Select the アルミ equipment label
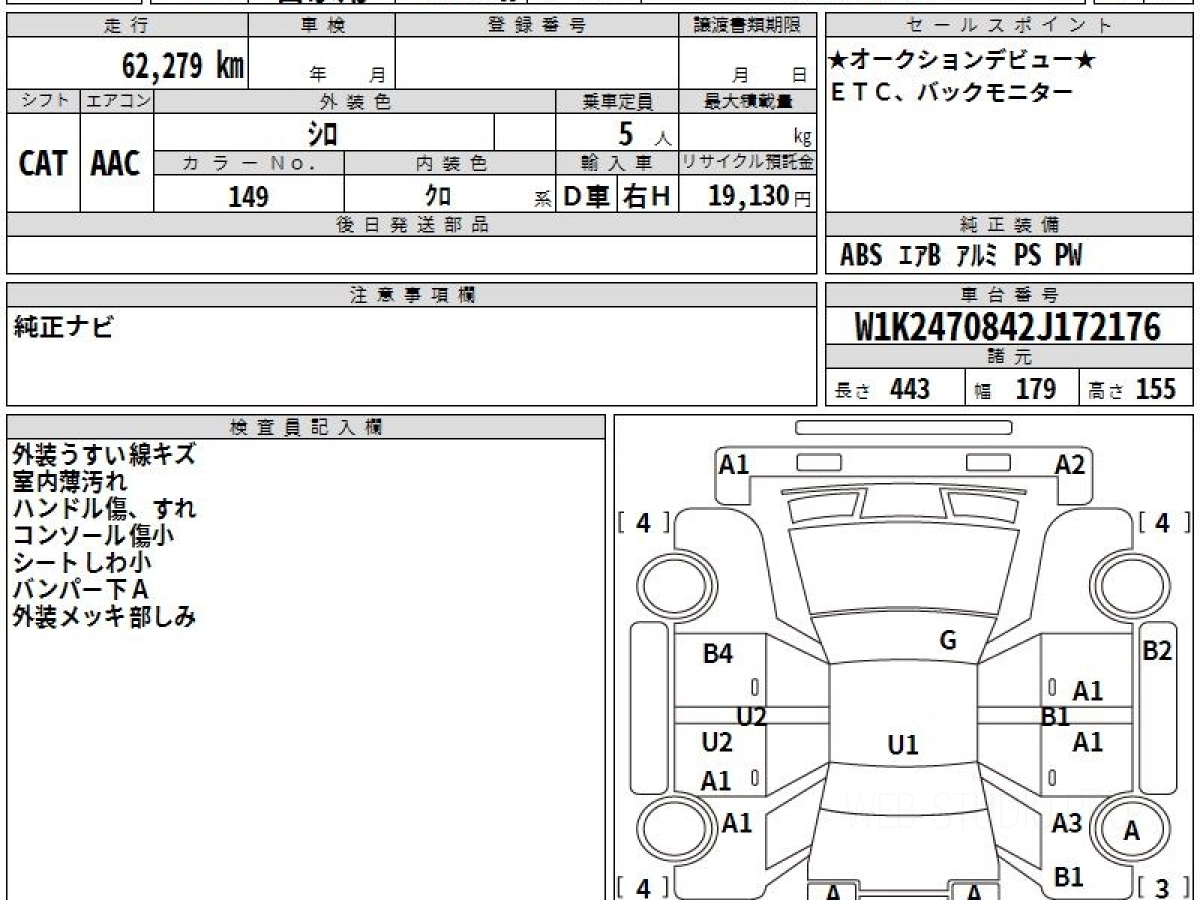Screen dimensions: 1200x900 pos(977,256)
